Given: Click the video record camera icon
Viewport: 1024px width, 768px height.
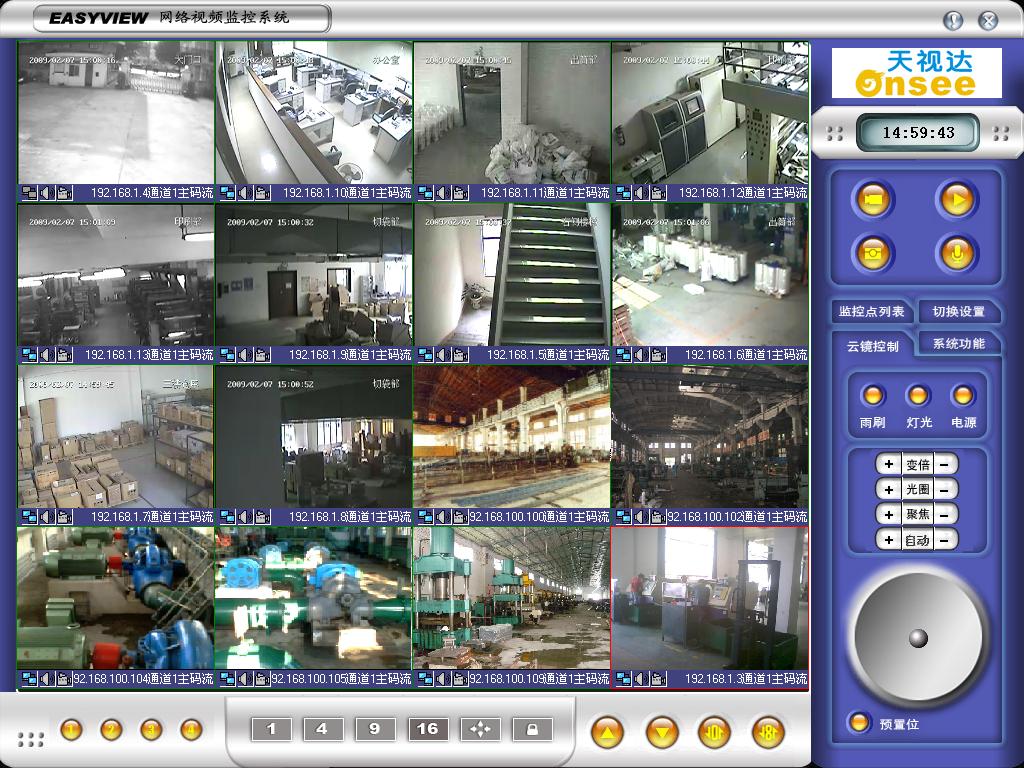Looking at the screenshot, I should coord(873,200).
